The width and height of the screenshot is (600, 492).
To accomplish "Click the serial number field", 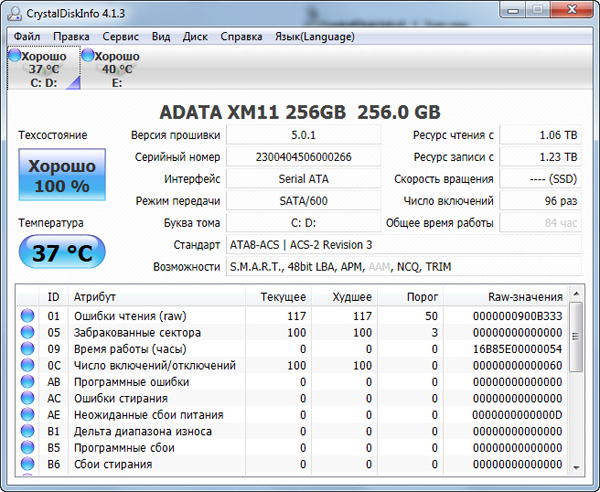I will [x=303, y=157].
